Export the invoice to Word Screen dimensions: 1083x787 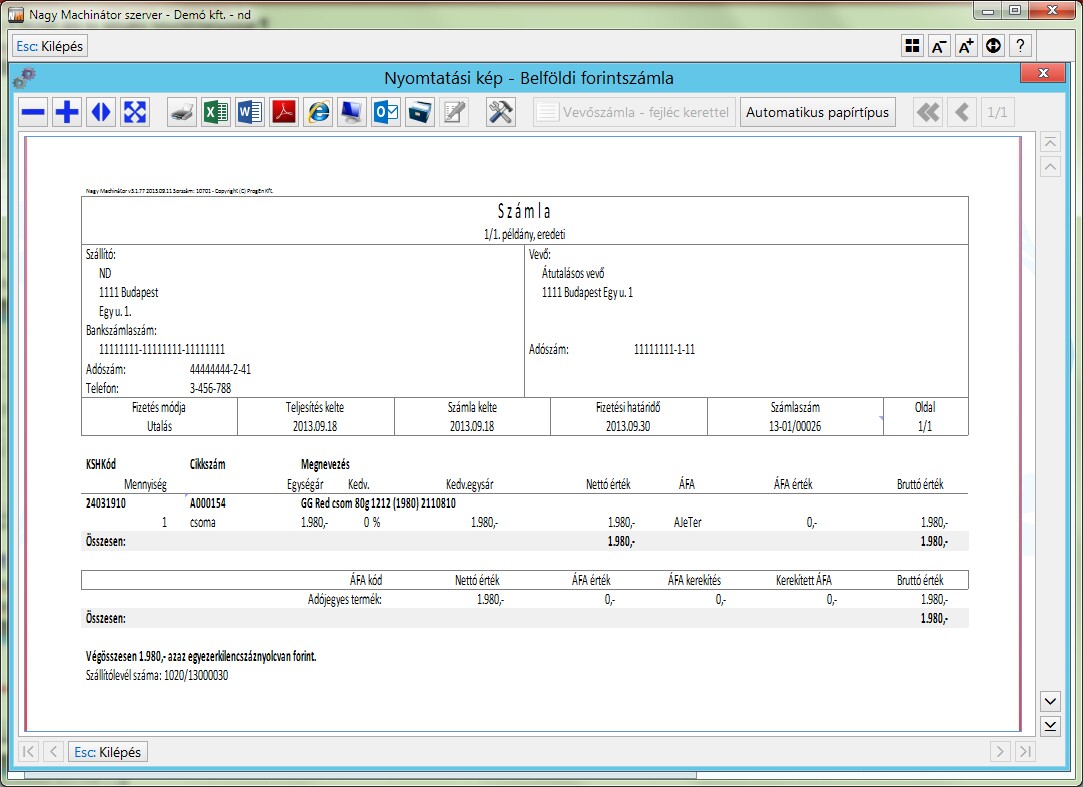click(x=250, y=113)
